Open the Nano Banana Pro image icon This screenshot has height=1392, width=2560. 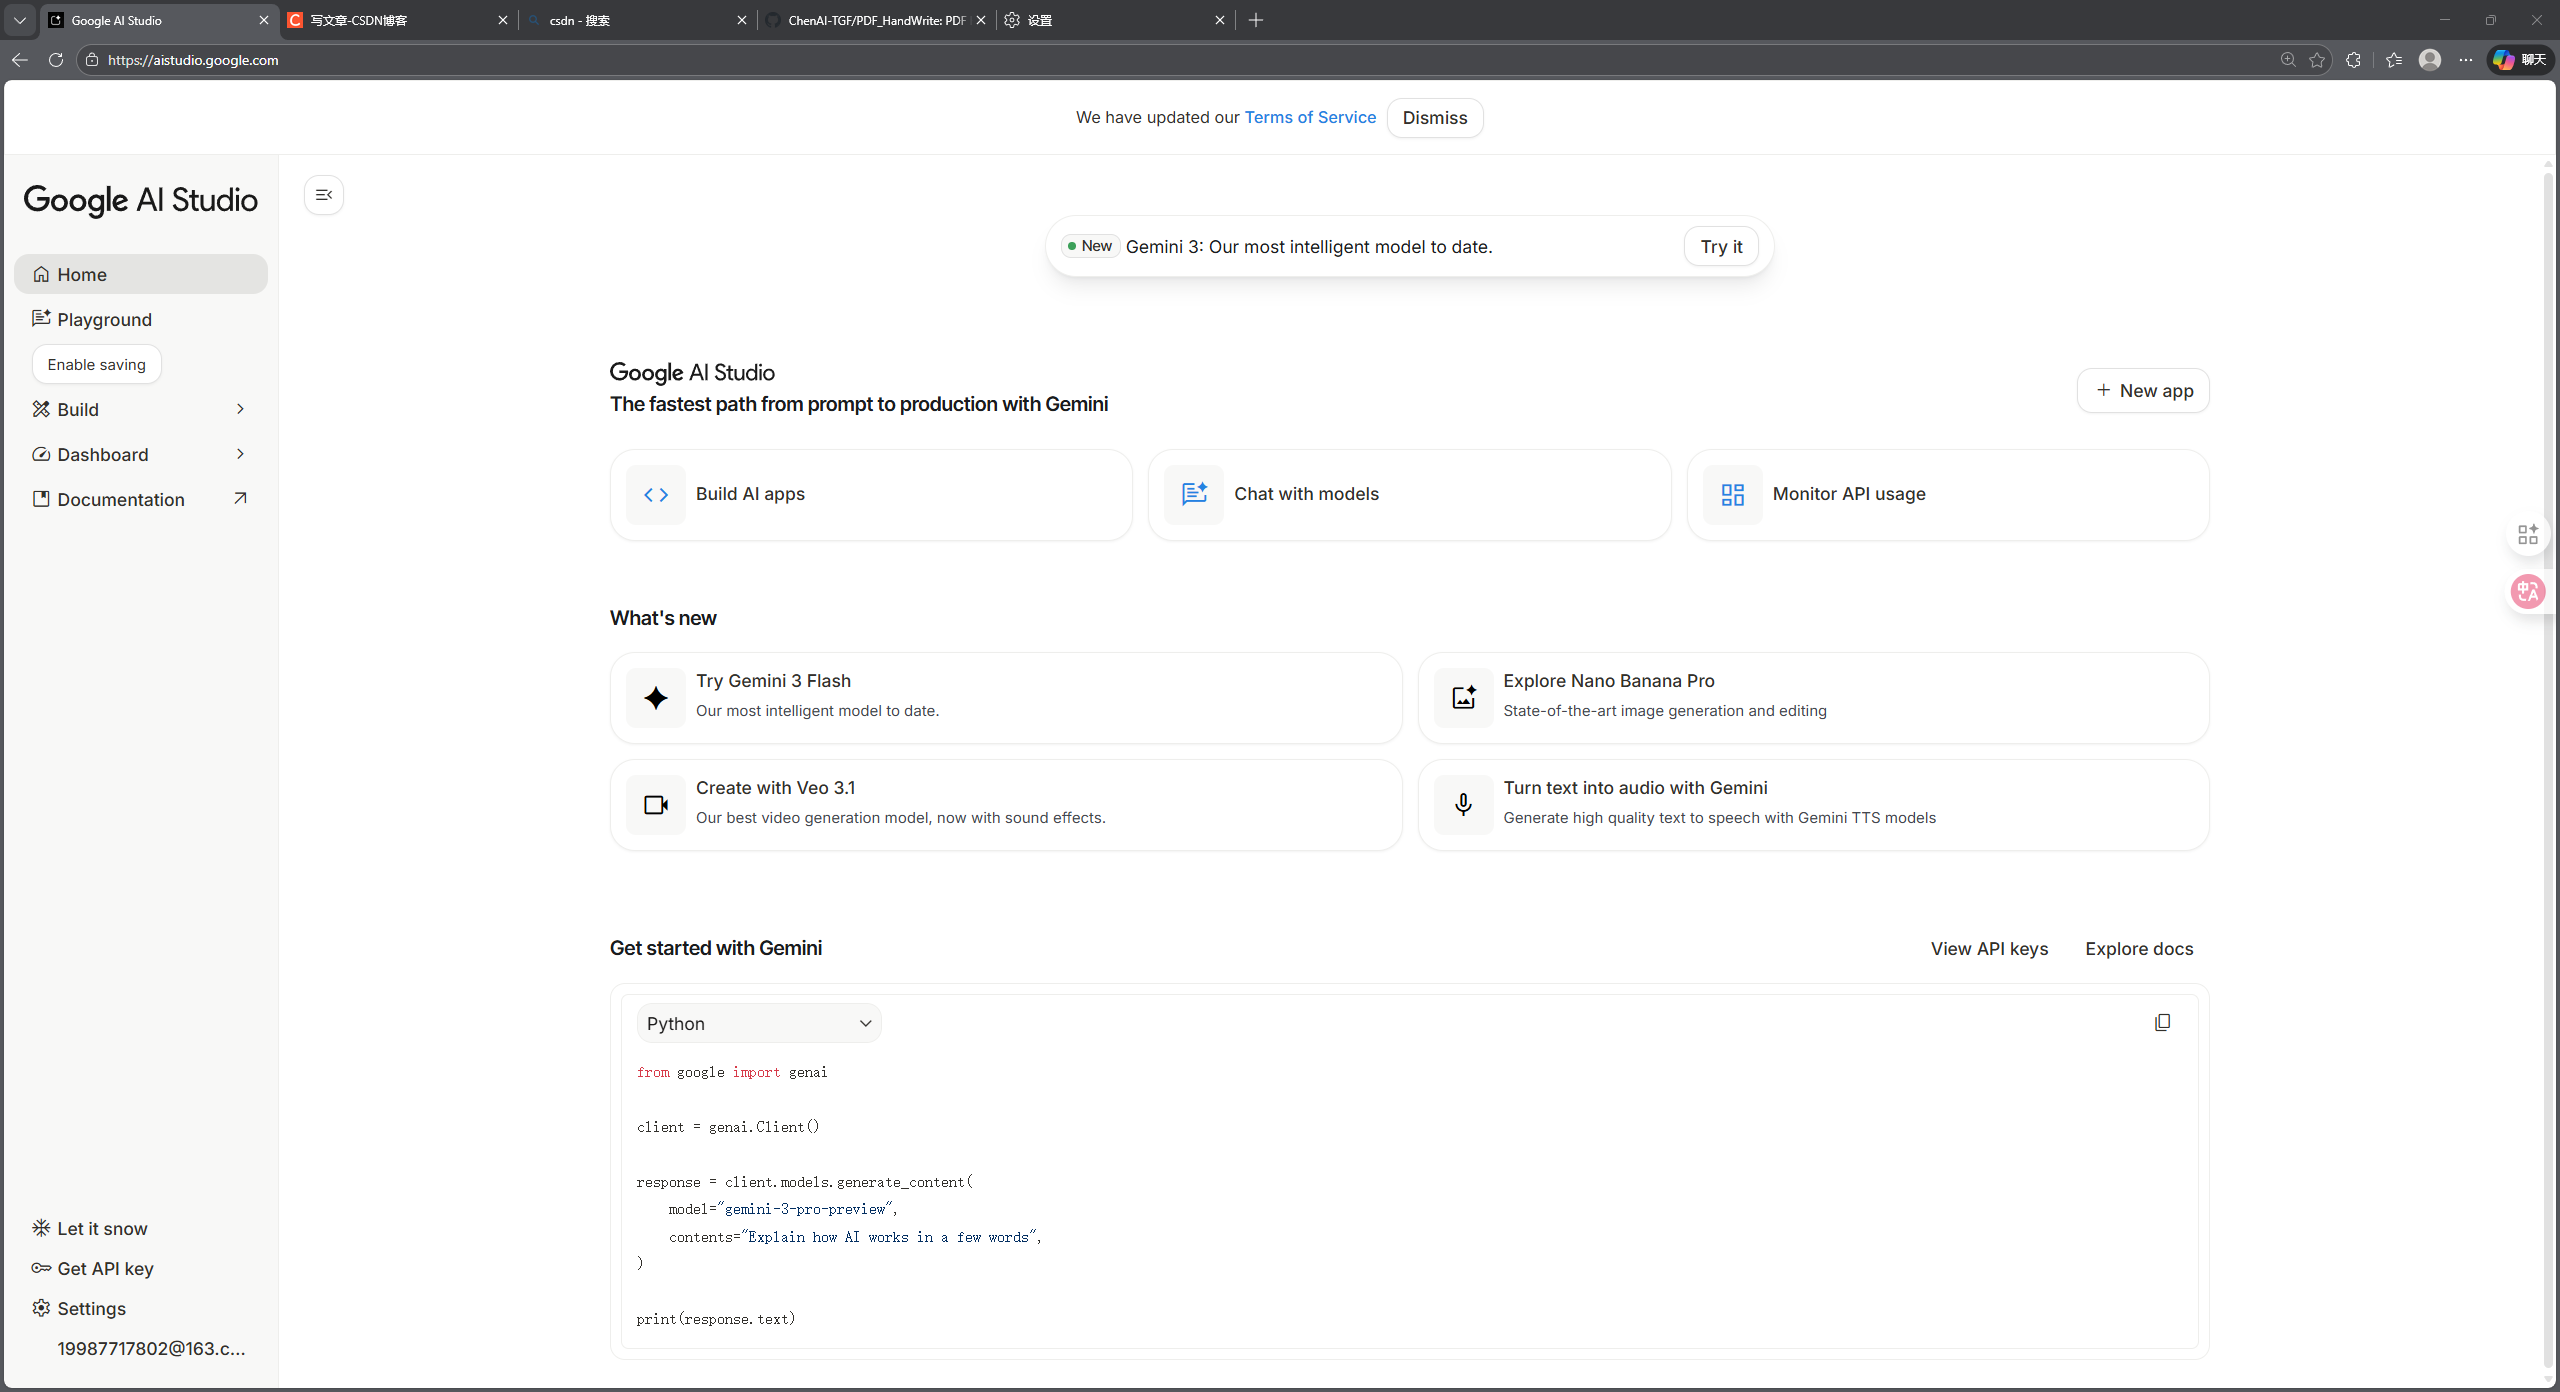tap(1463, 697)
